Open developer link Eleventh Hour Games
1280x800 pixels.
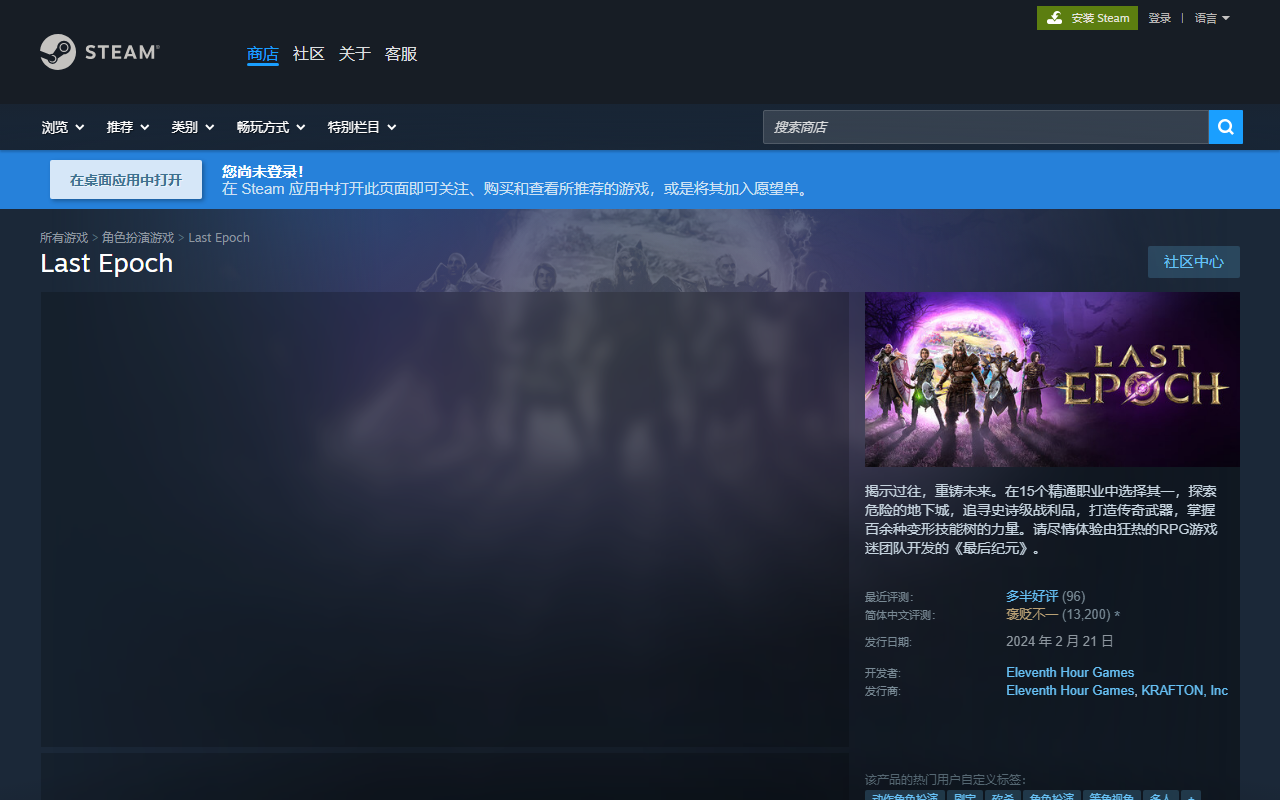1070,673
